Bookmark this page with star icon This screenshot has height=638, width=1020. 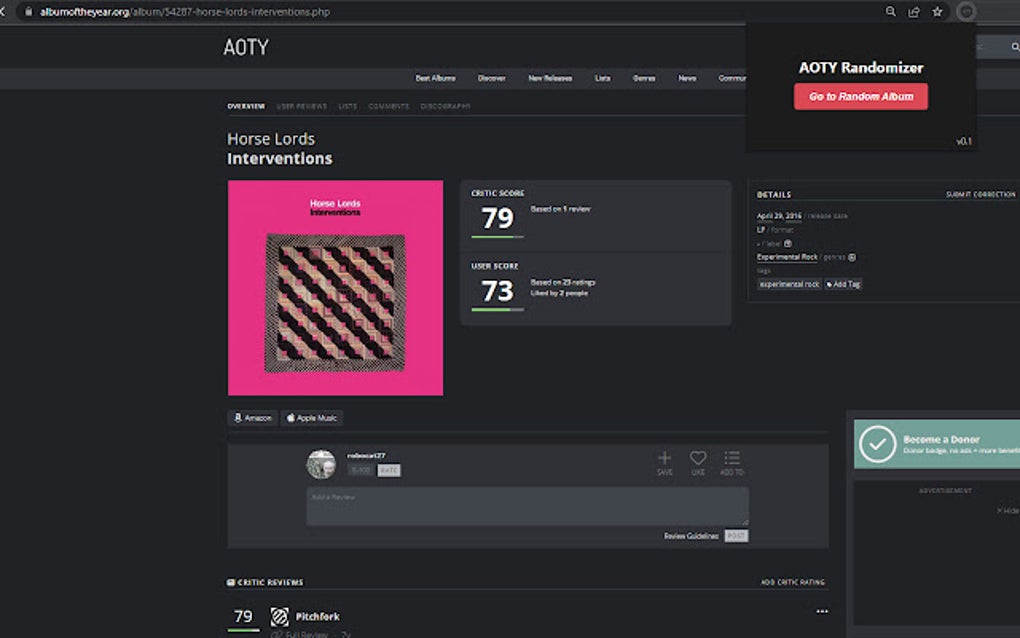click(x=937, y=12)
